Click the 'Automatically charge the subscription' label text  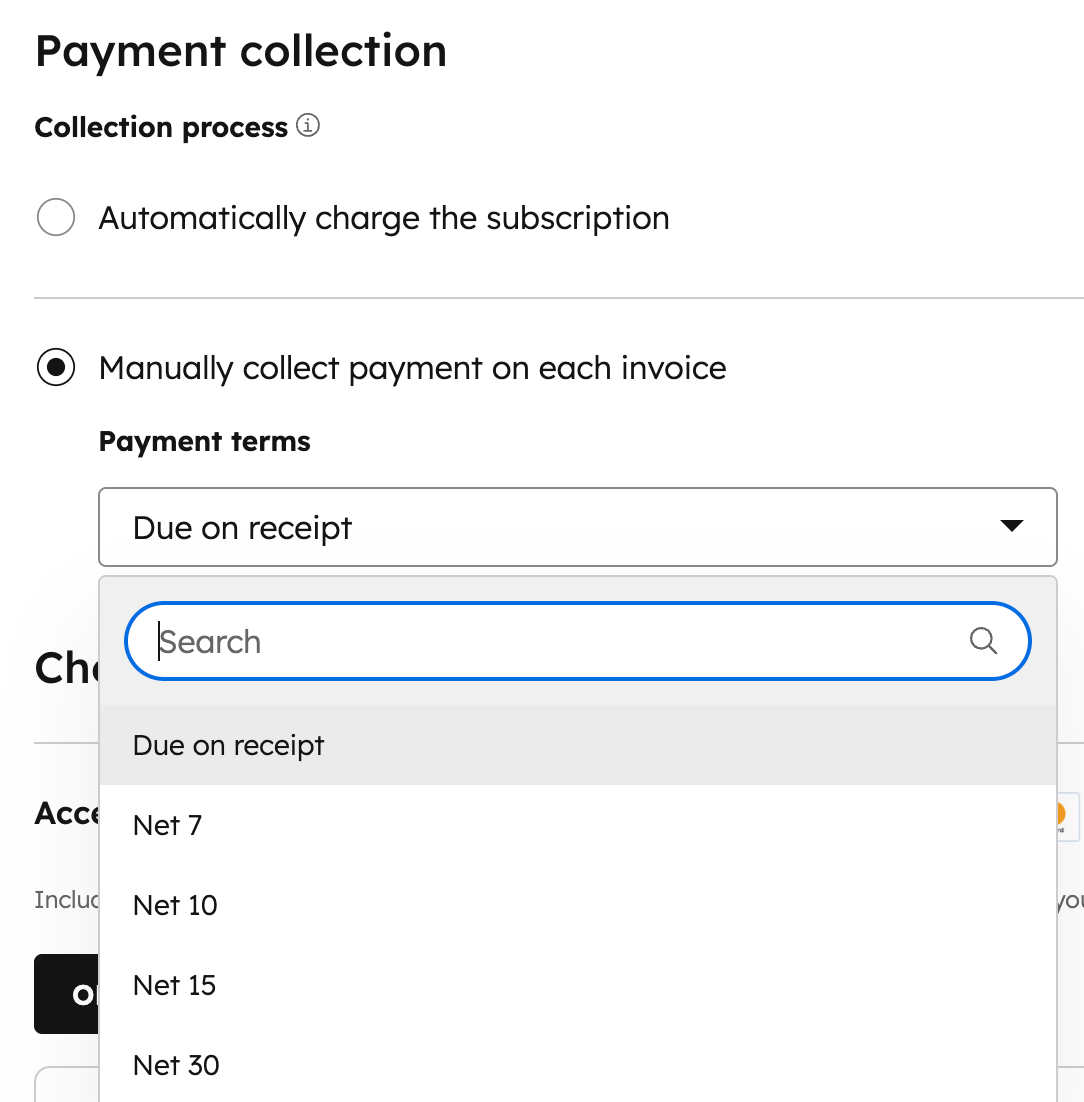(384, 218)
